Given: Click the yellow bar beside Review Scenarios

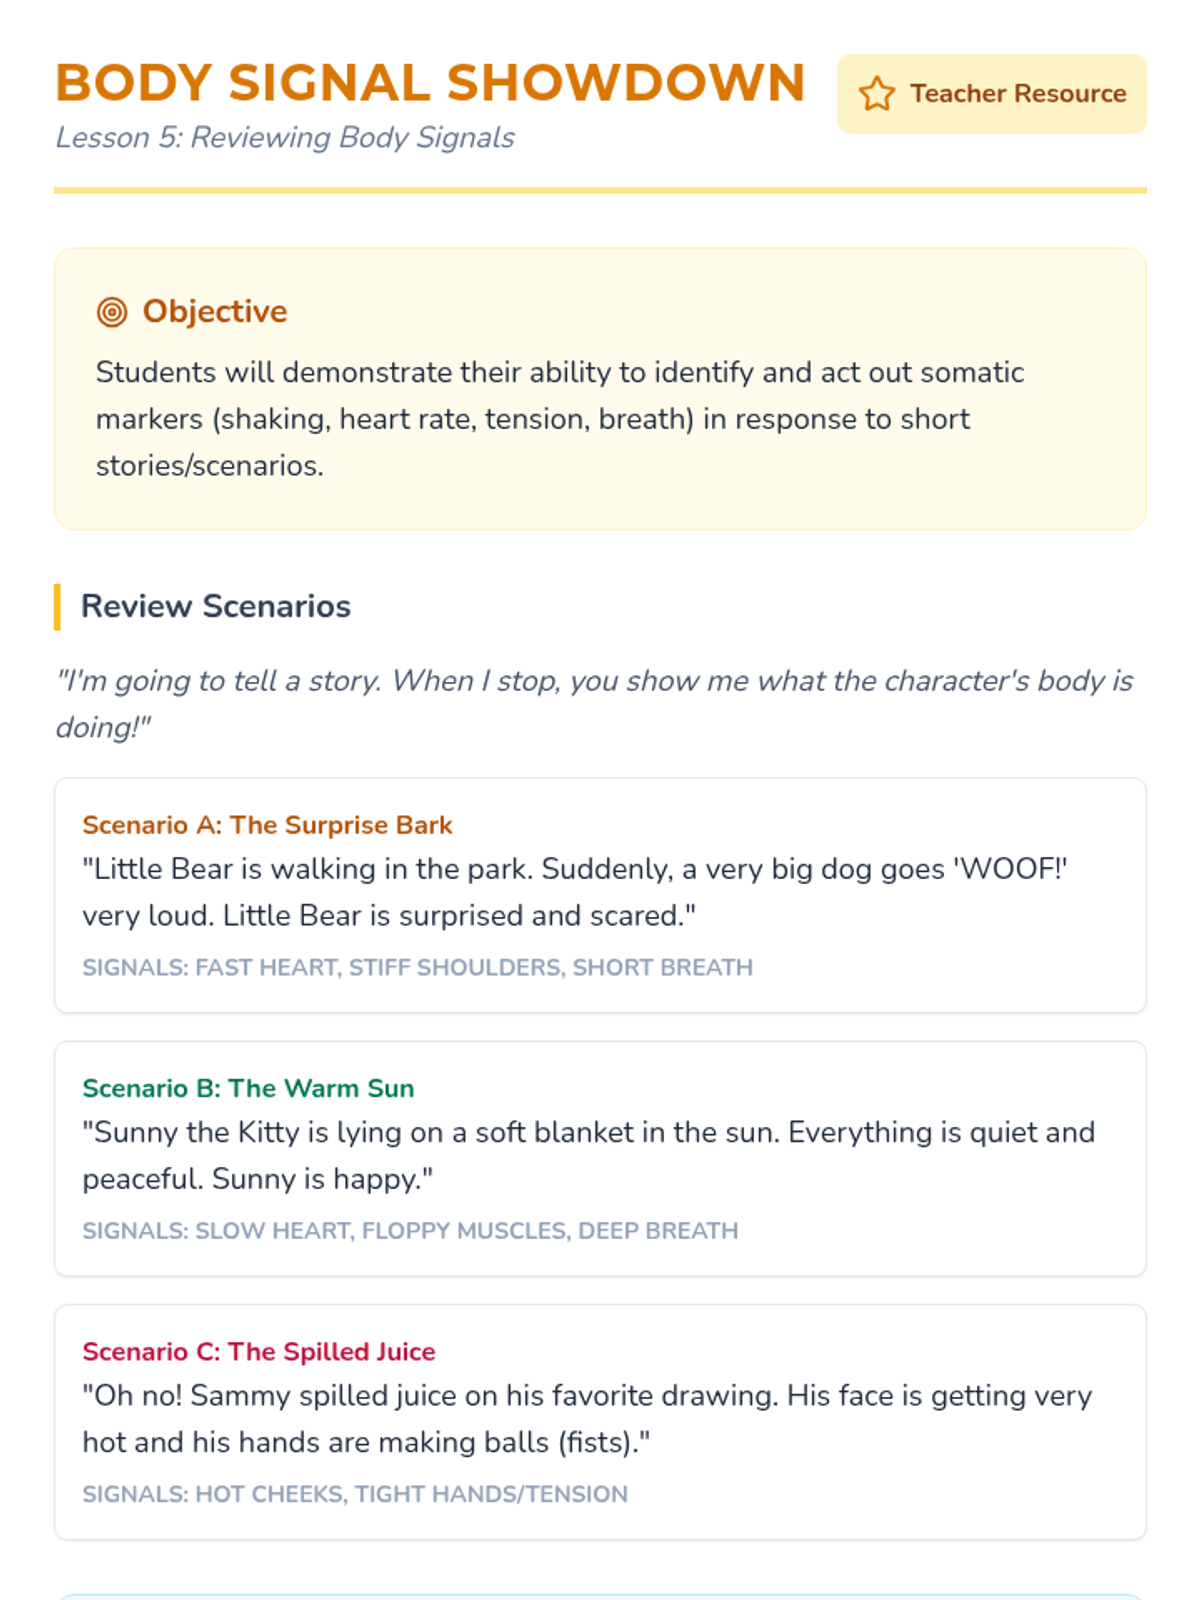Looking at the screenshot, I should point(58,607).
